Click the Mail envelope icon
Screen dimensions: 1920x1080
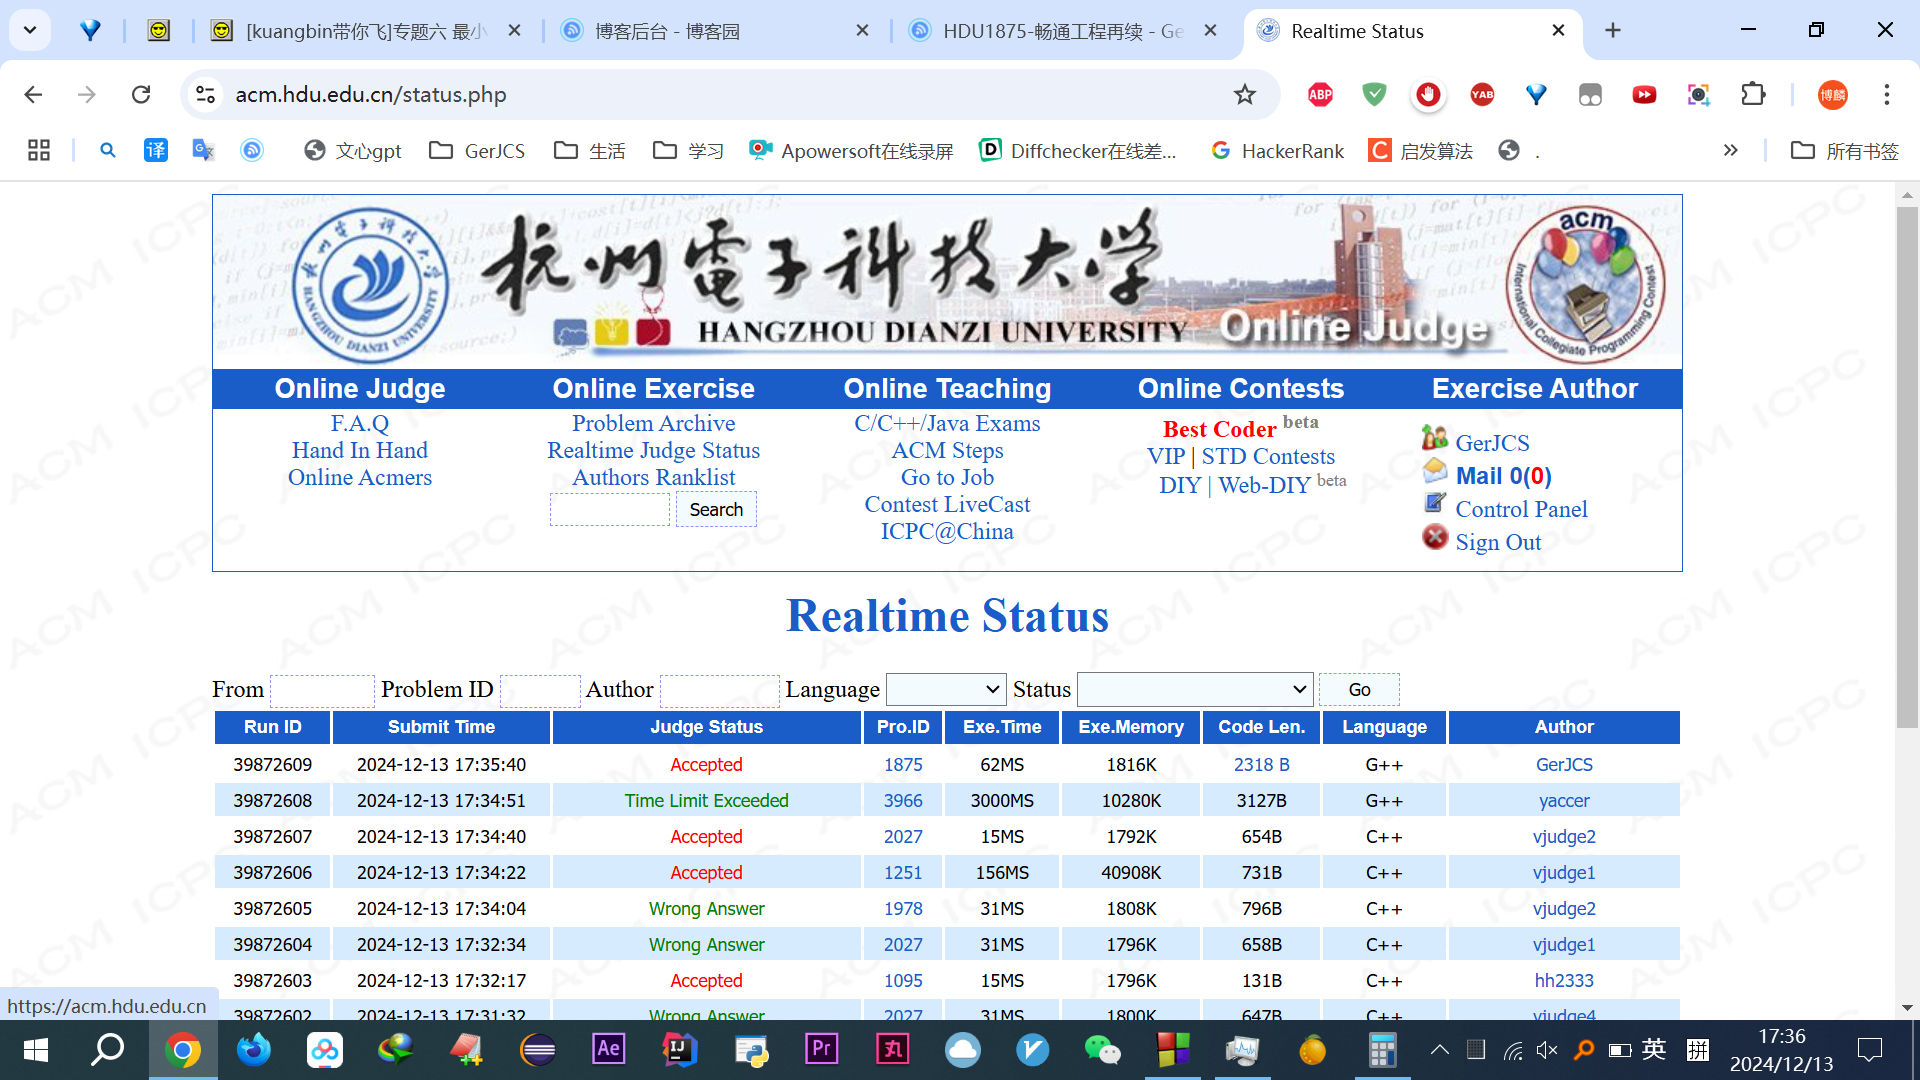pyautogui.click(x=1435, y=470)
